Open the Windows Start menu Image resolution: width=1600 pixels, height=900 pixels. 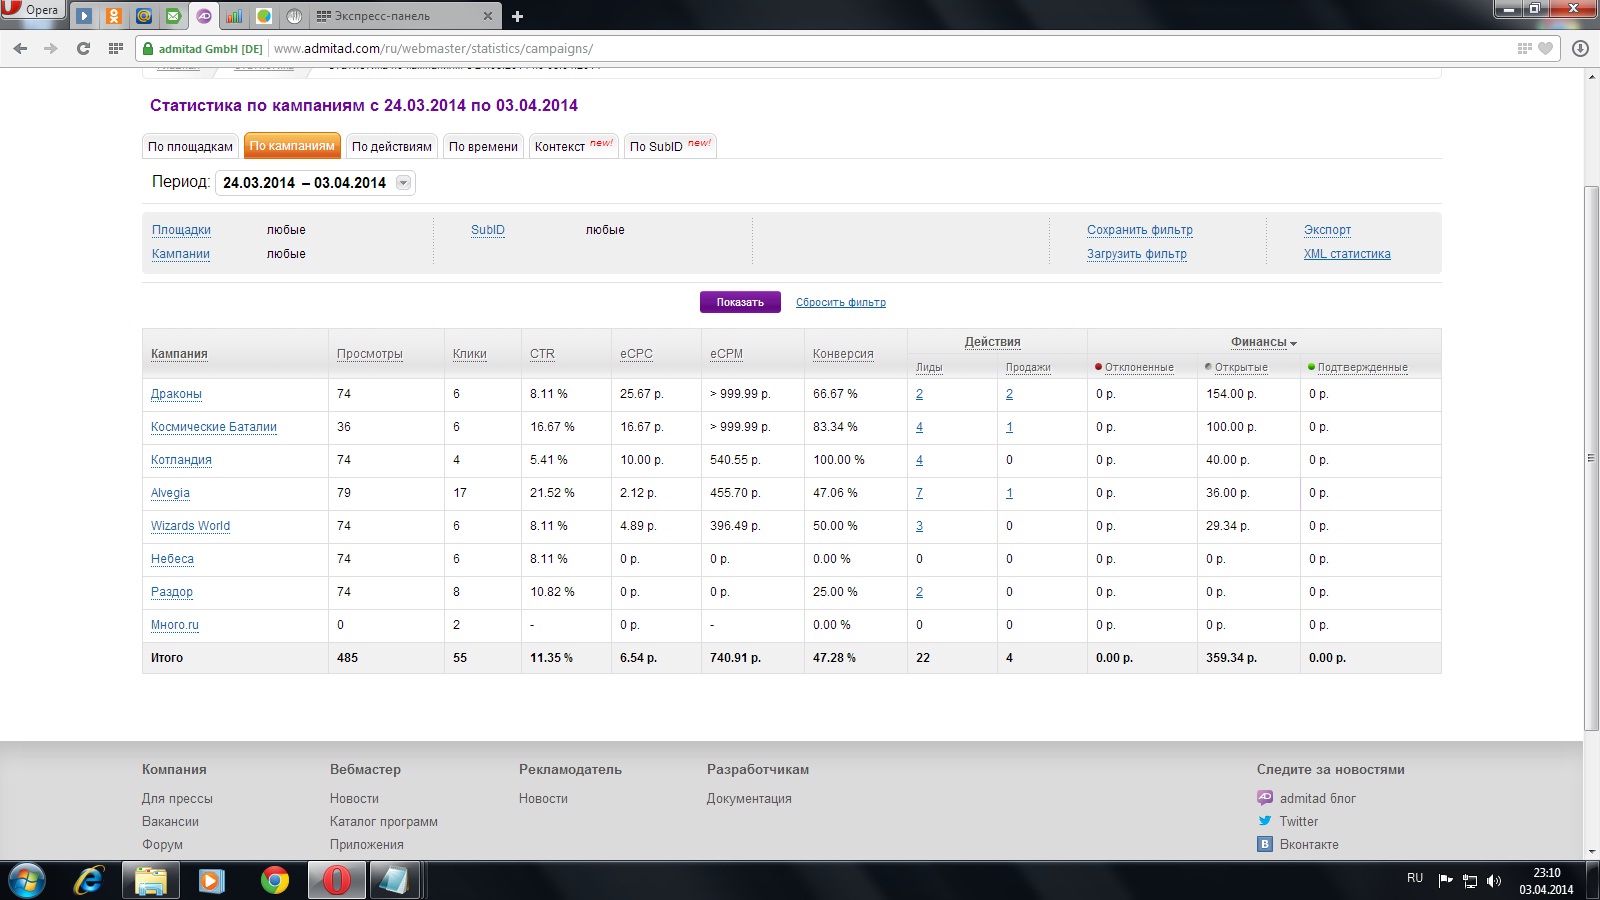[27, 880]
